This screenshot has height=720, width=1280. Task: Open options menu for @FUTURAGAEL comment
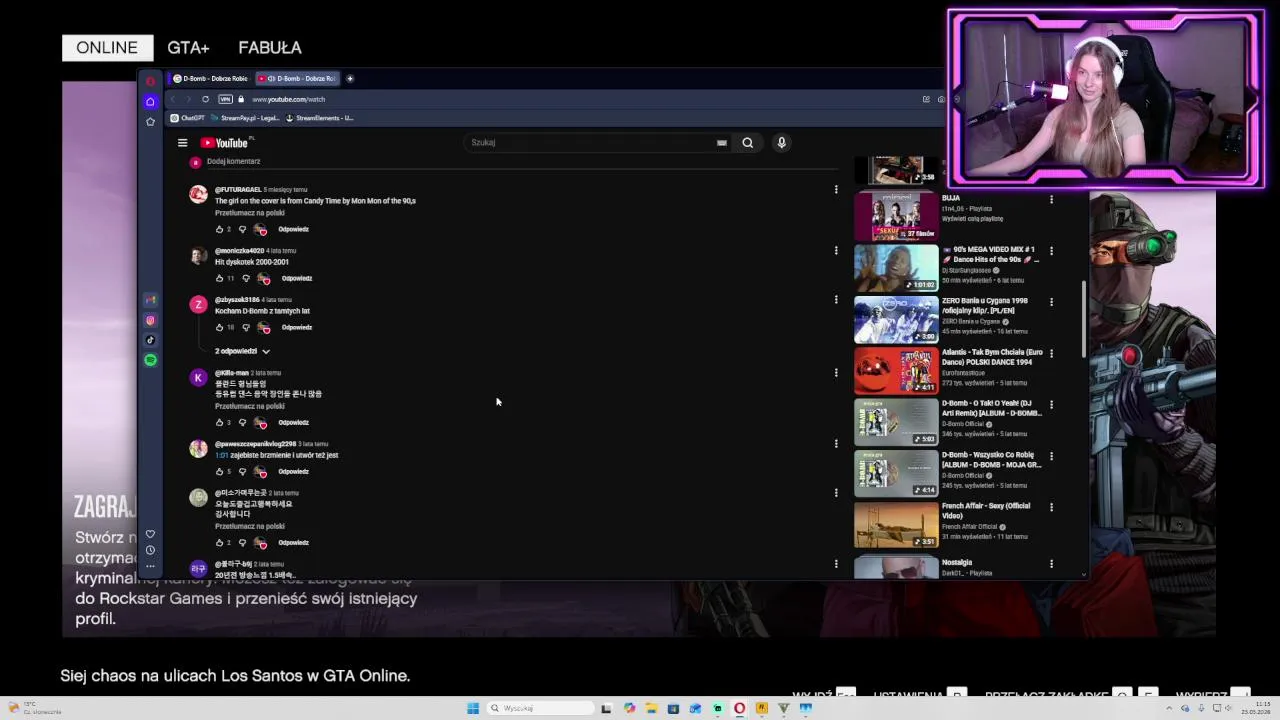tap(836, 189)
